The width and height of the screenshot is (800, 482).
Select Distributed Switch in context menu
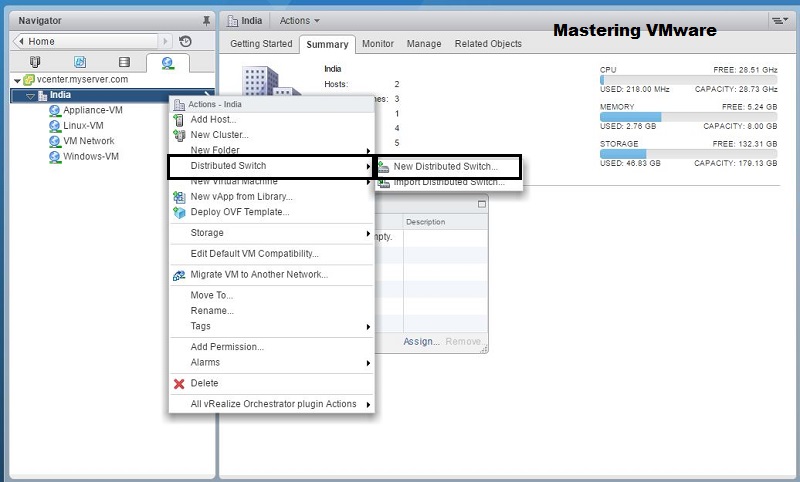coord(271,166)
